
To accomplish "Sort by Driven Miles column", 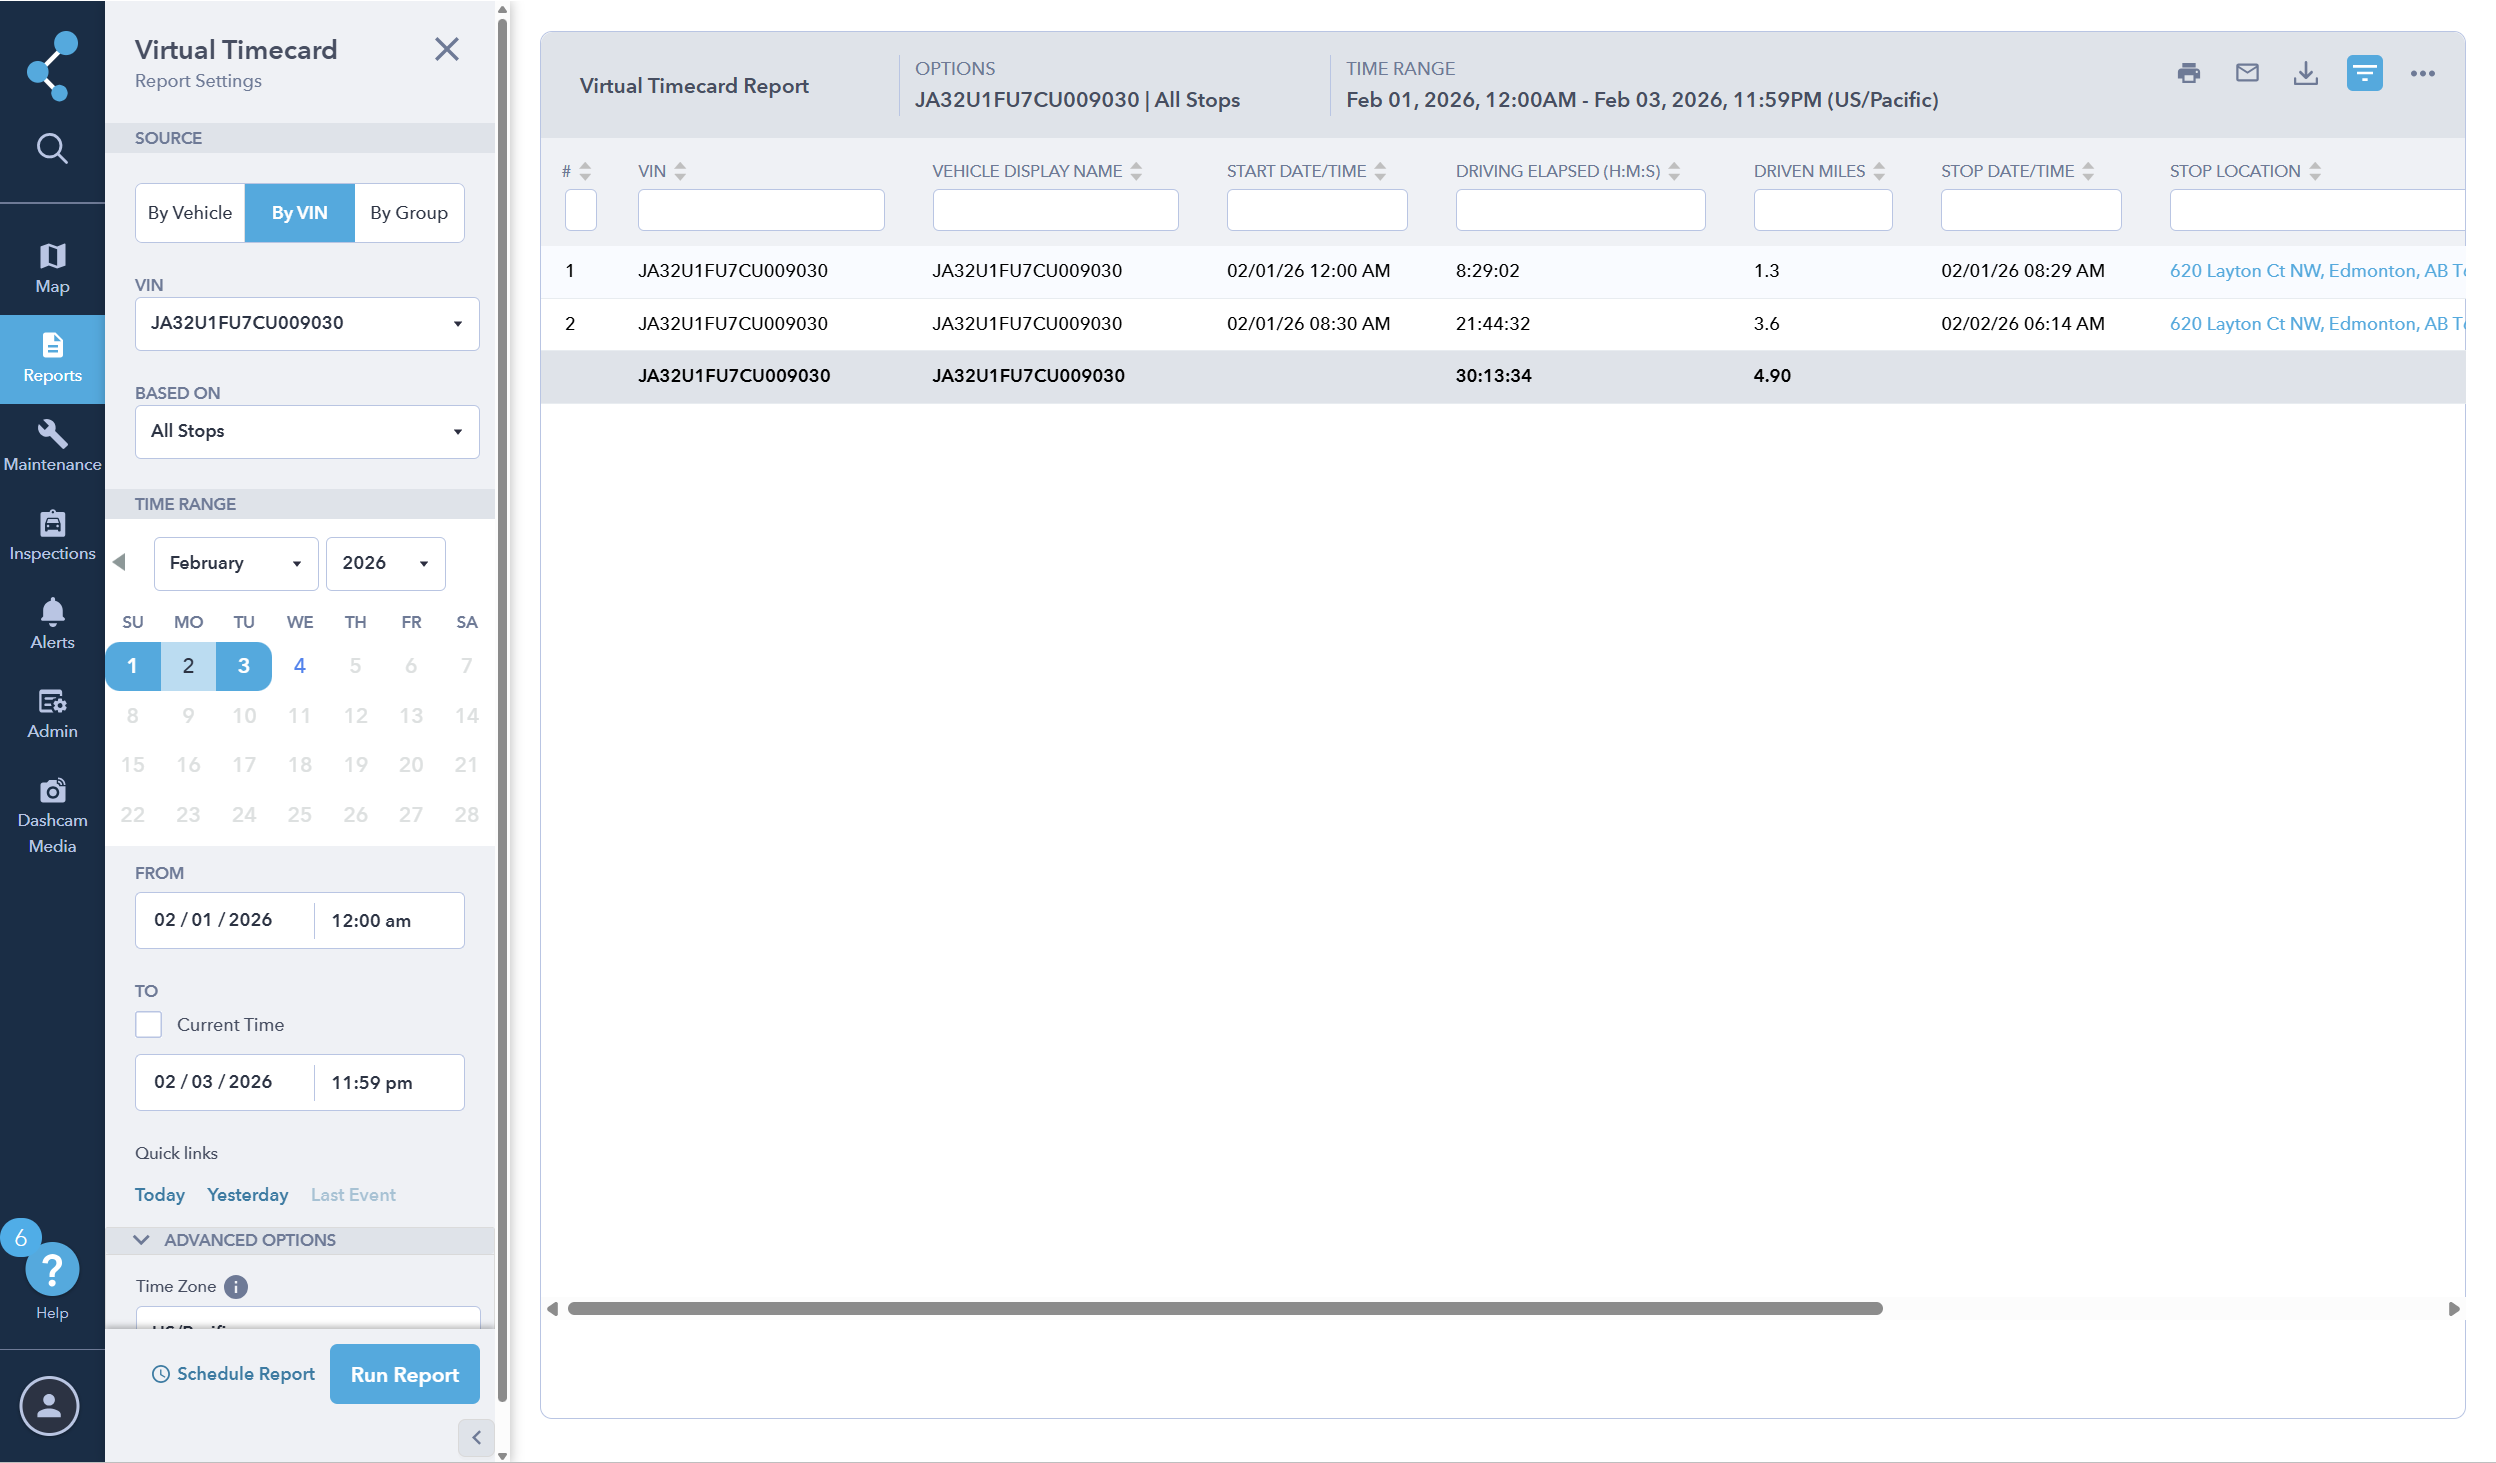I will (1879, 171).
